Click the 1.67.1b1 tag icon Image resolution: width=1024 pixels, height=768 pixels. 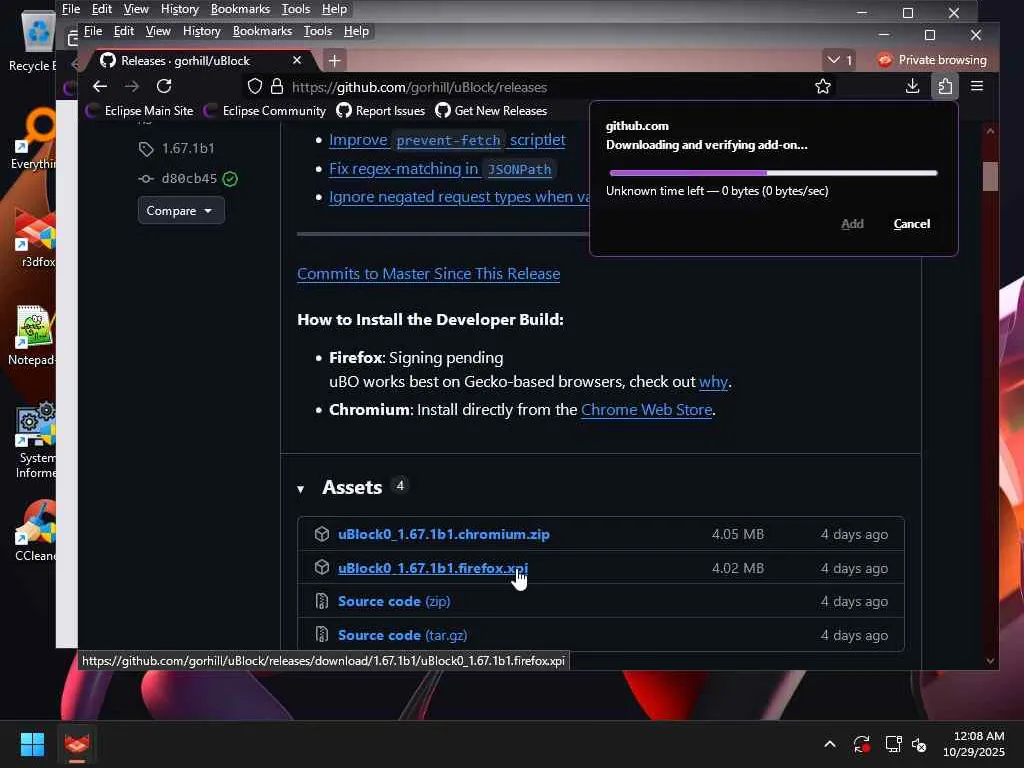click(146, 149)
